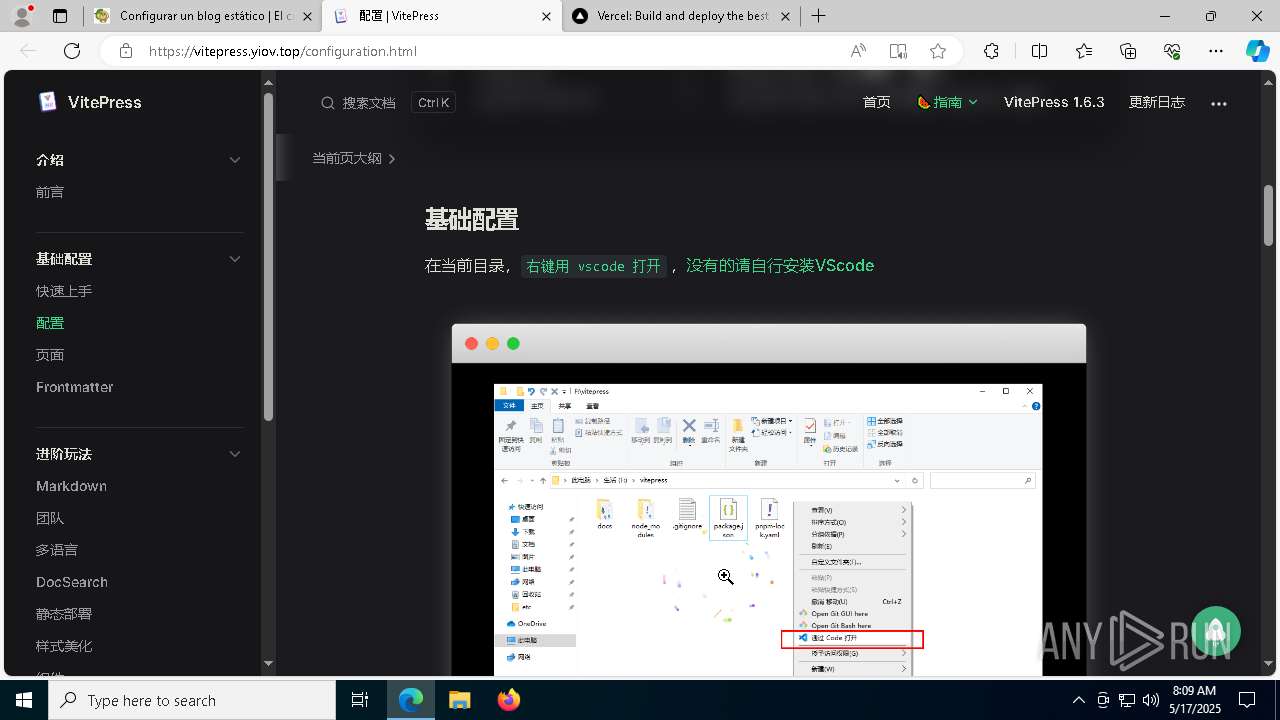
Task: Open 配置 sidebar page
Action: point(50,323)
